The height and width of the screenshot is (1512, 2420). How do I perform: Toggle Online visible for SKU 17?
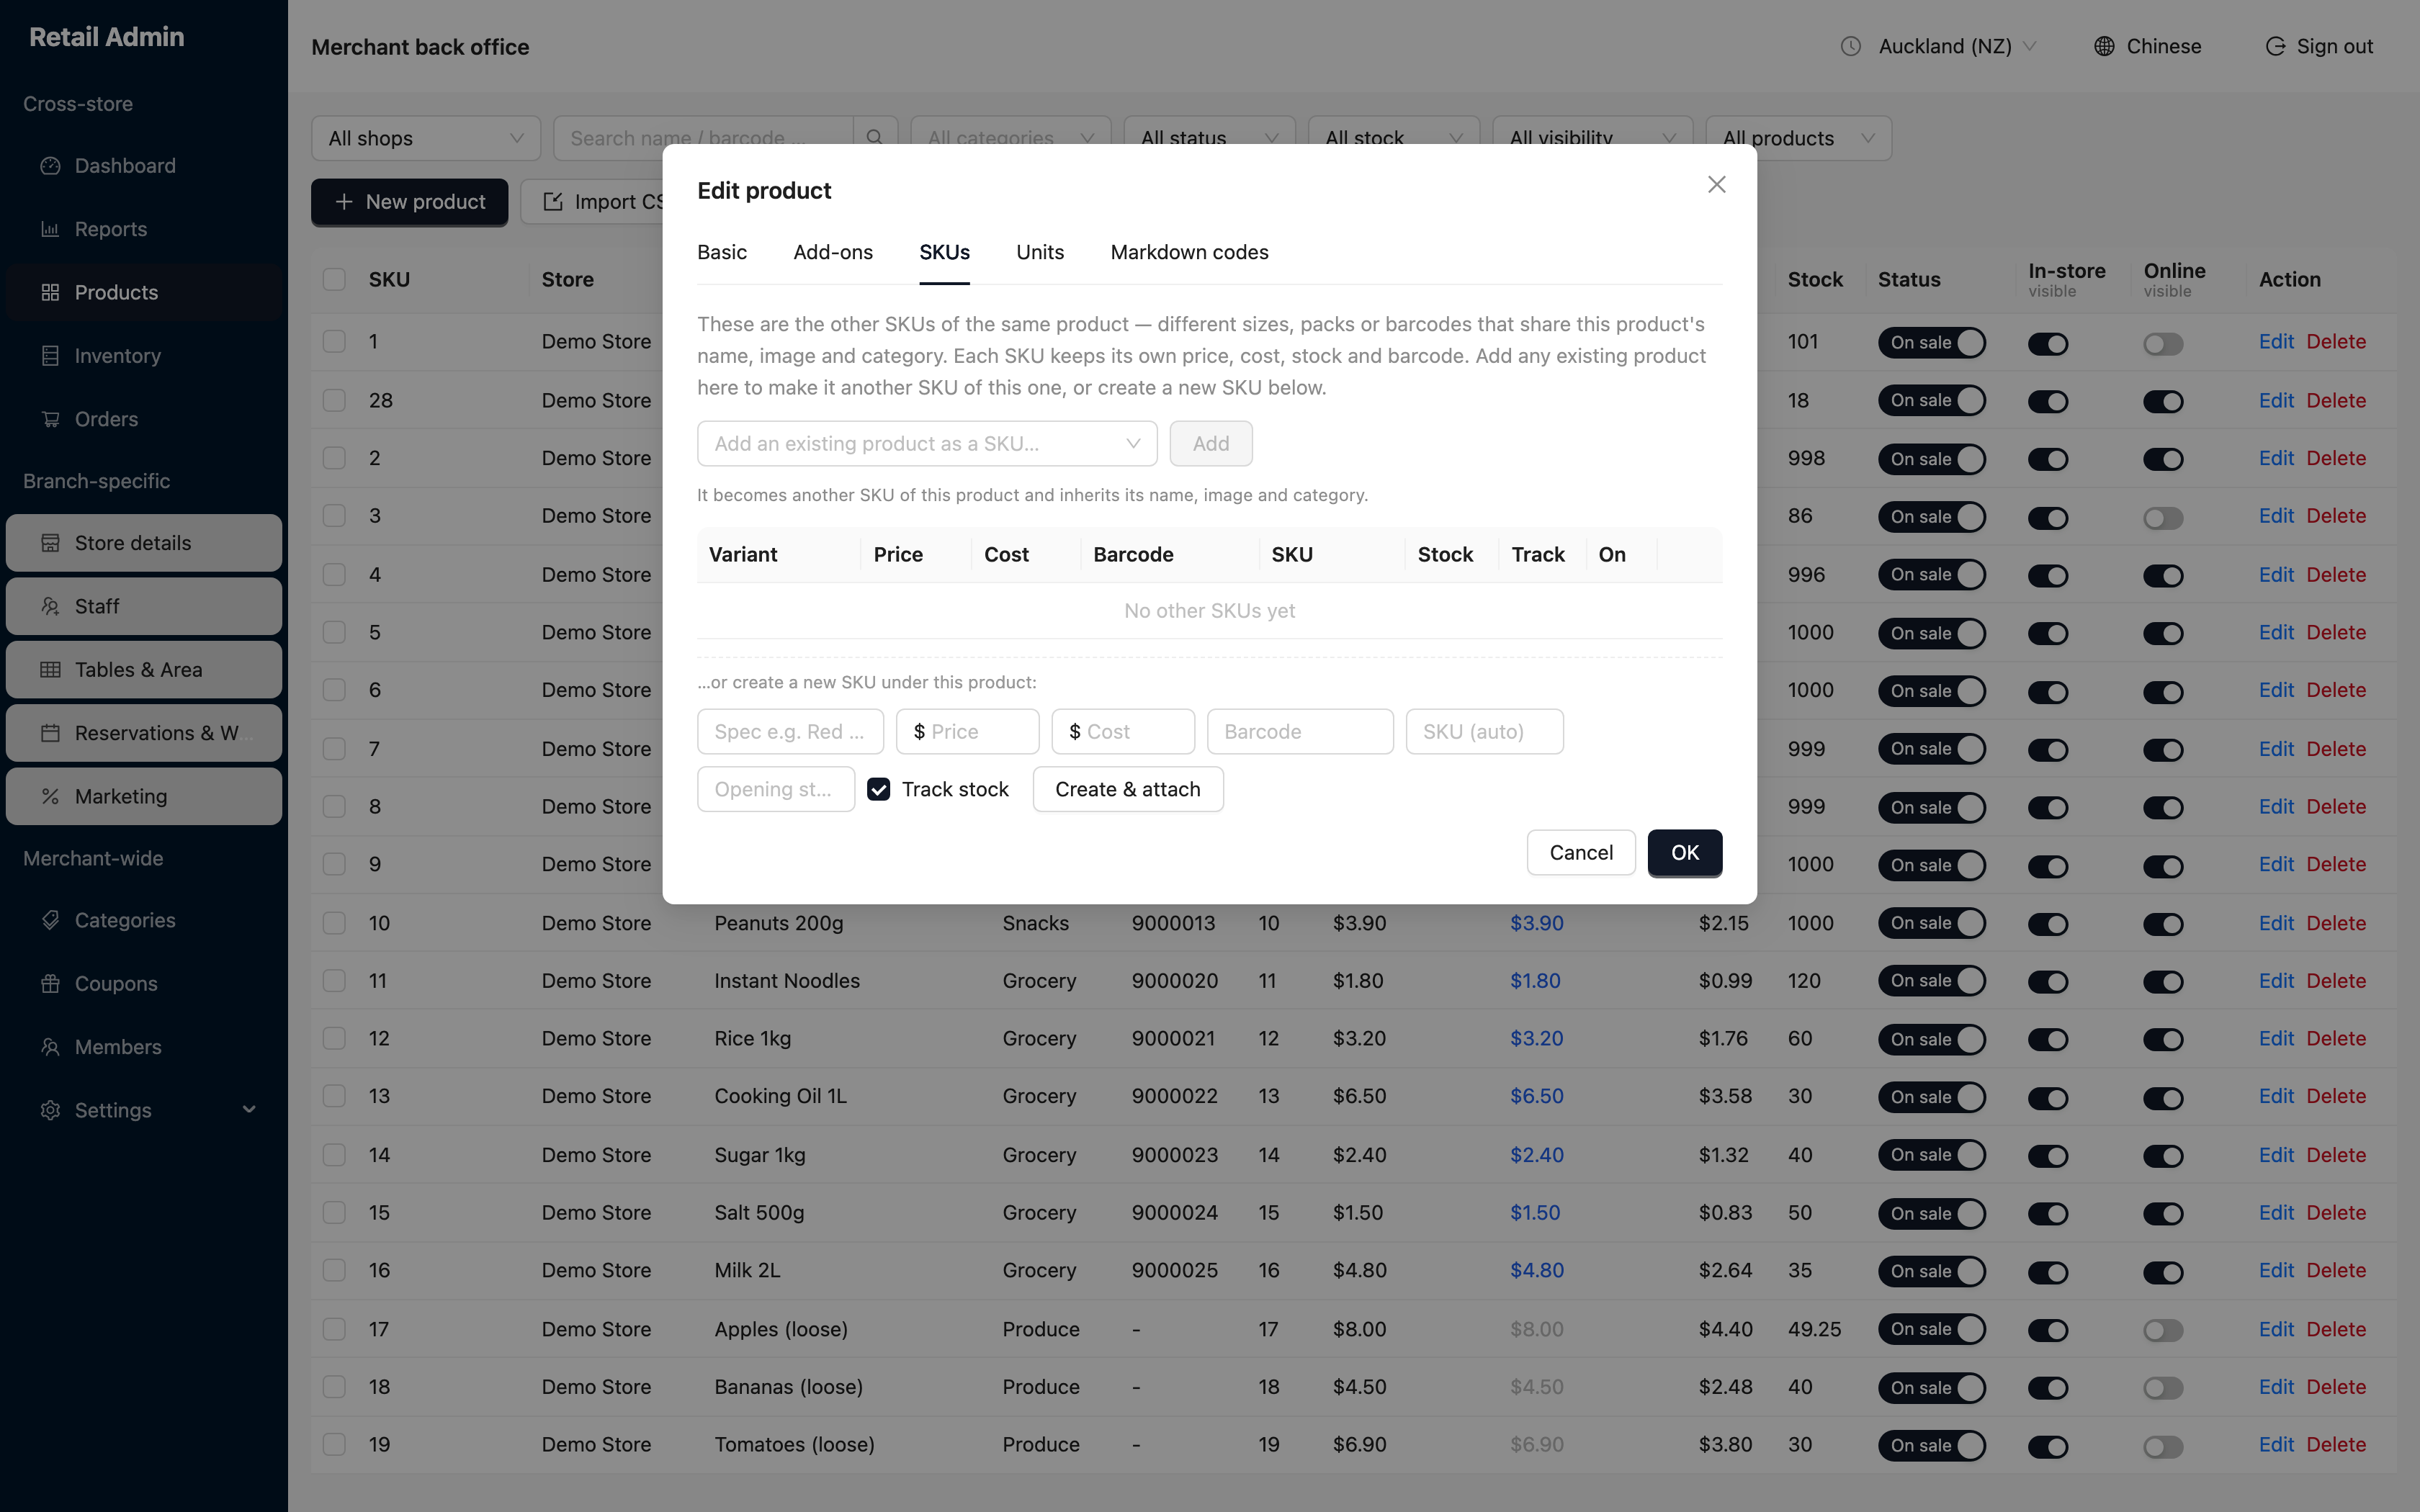coord(2163,1330)
